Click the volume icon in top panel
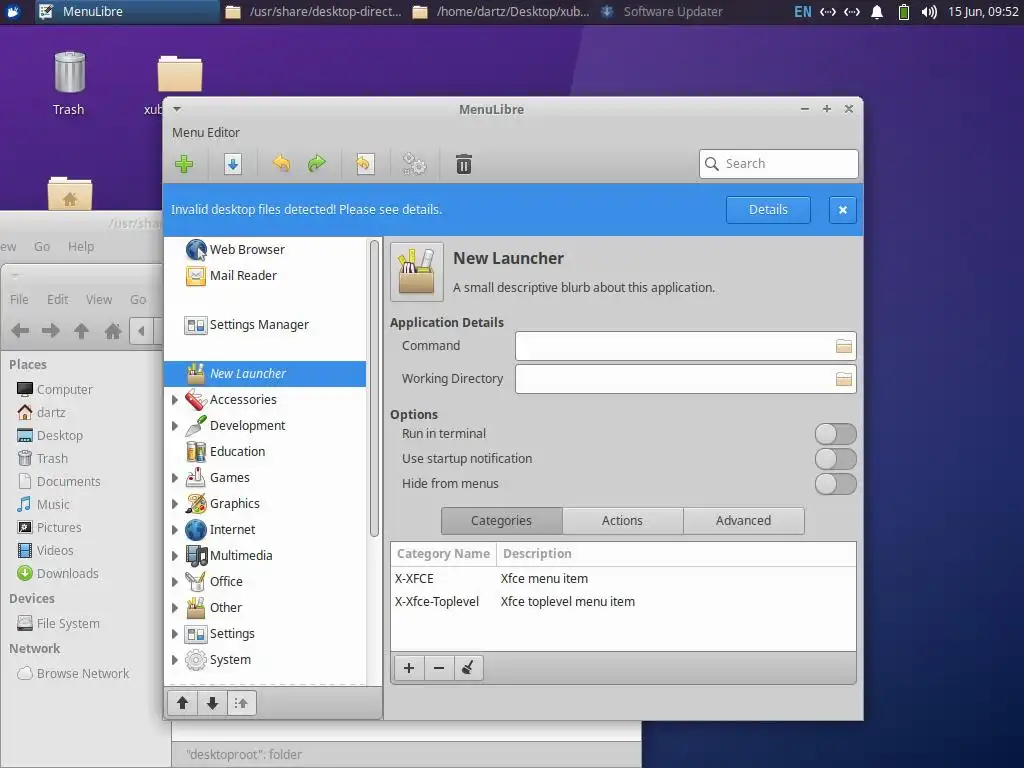1024x768 pixels. point(929,12)
